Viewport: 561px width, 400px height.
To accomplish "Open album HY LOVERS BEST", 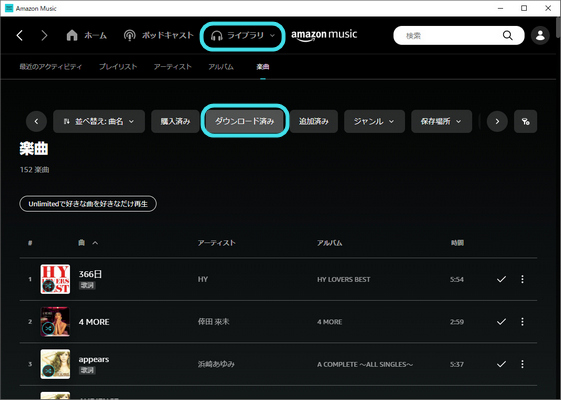I will click(343, 279).
